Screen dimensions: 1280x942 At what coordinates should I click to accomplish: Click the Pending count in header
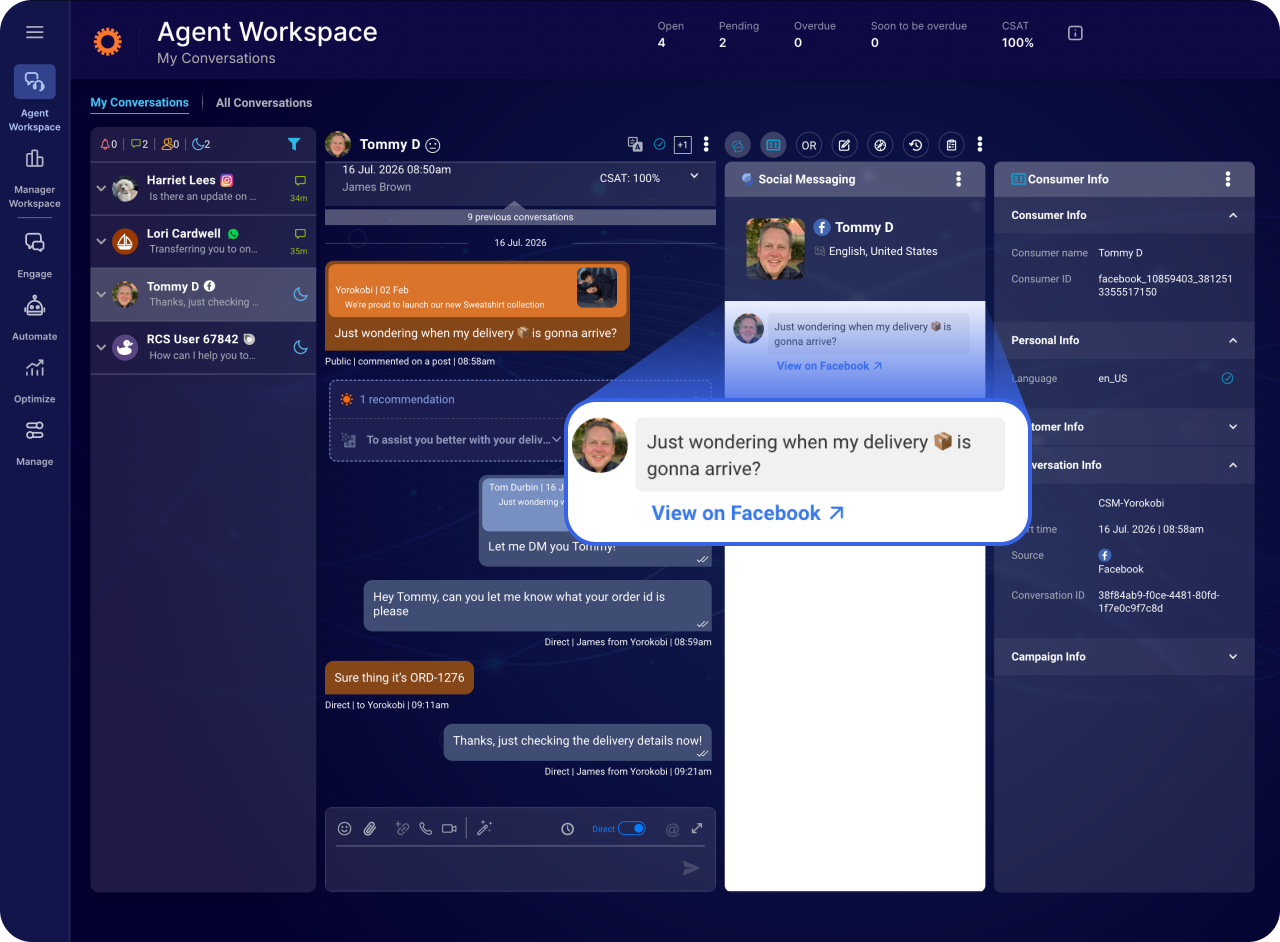(x=723, y=43)
